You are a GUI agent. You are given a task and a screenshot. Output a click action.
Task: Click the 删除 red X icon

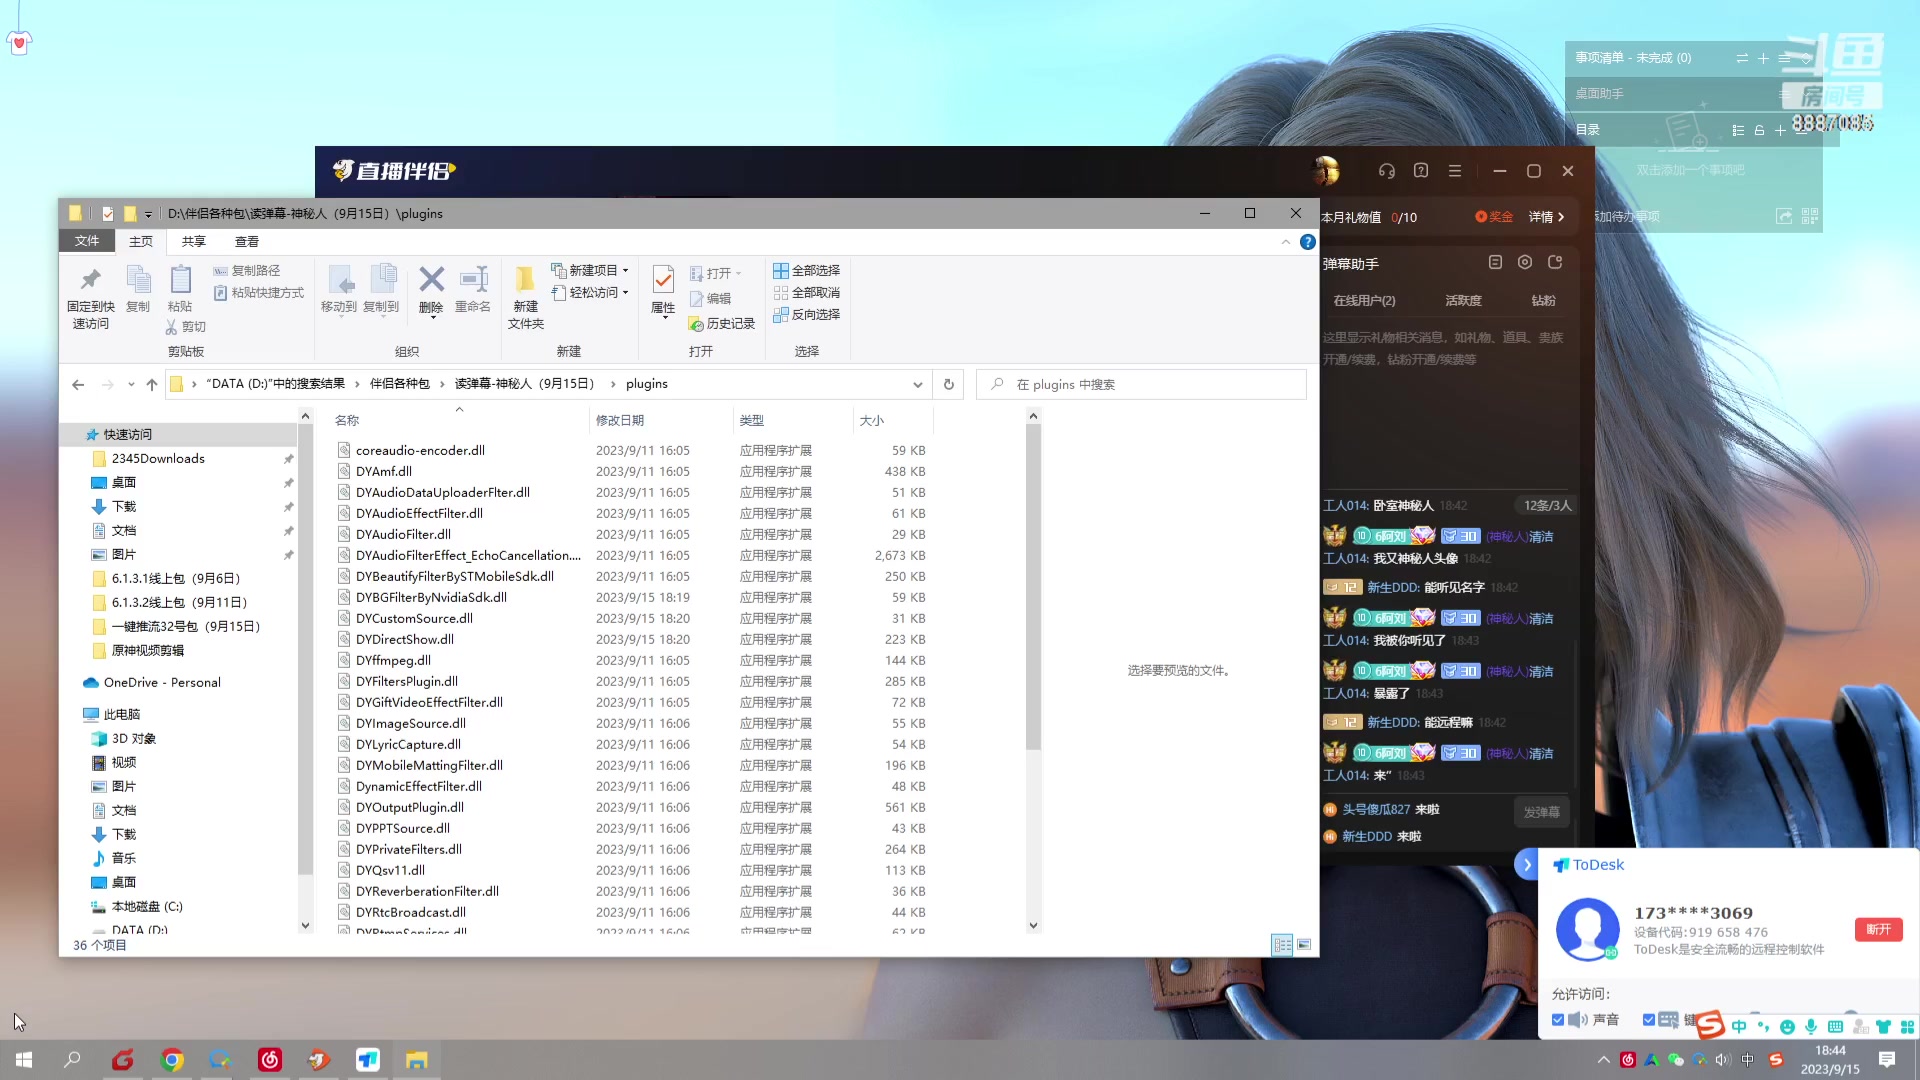[x=431, y=279]
